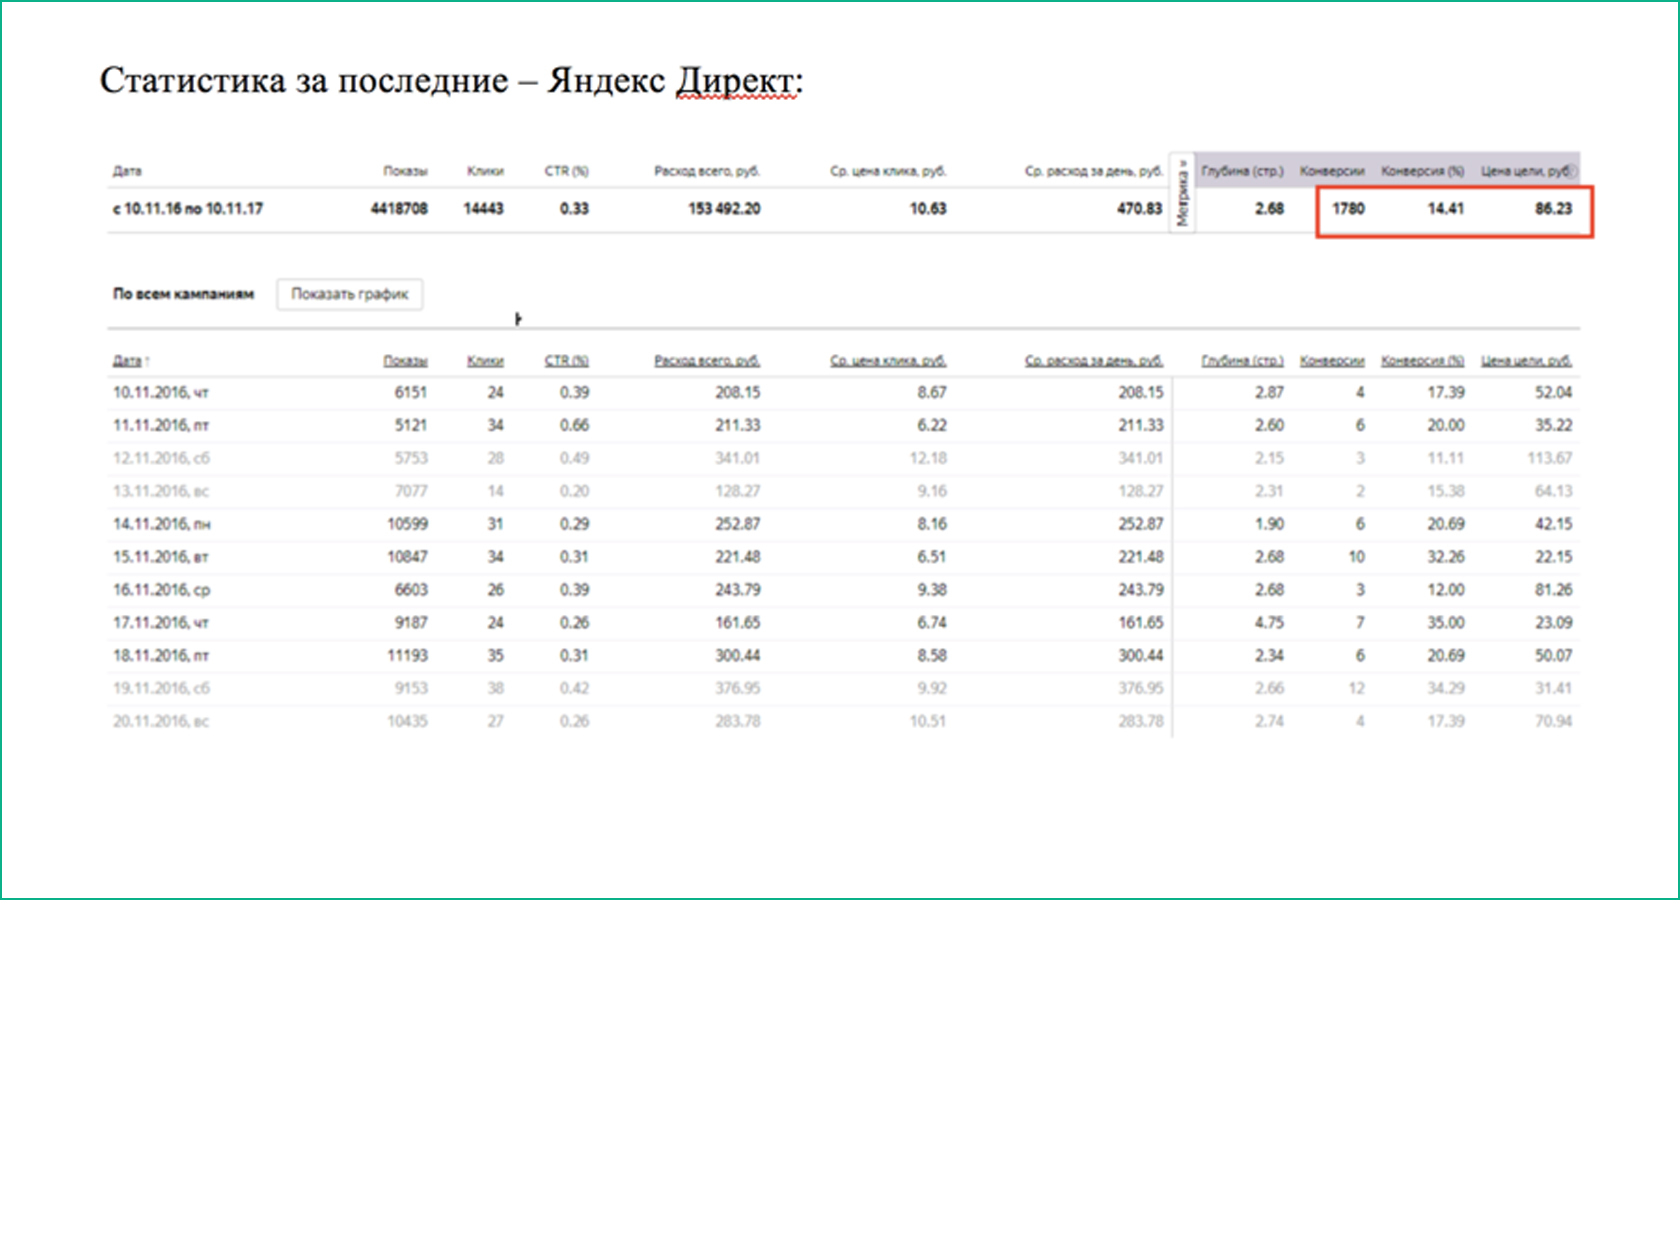Click total impressions value 4418708

click(x=399, y=209)
